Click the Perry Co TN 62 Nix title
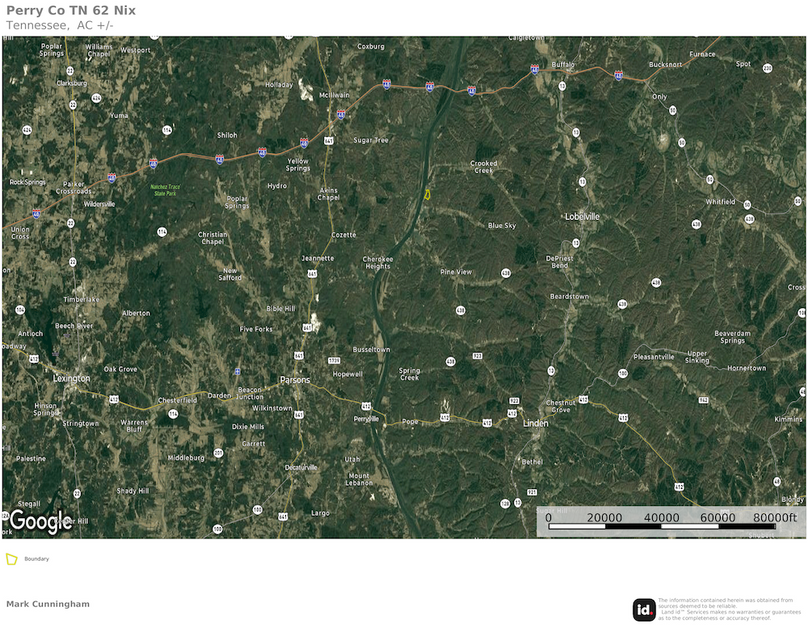 [x=71, y=10]
